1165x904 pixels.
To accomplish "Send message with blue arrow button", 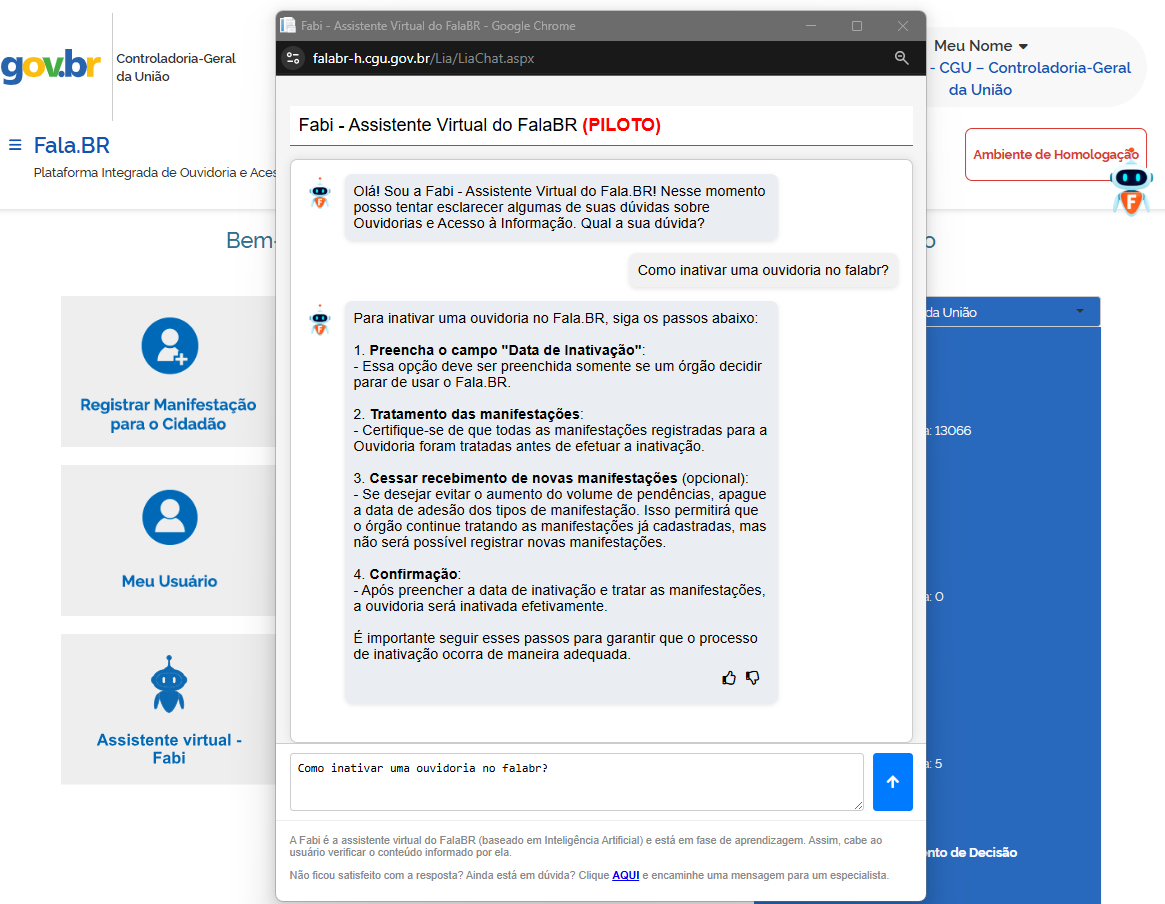I will pyautogui.click(x=892, y=782).
